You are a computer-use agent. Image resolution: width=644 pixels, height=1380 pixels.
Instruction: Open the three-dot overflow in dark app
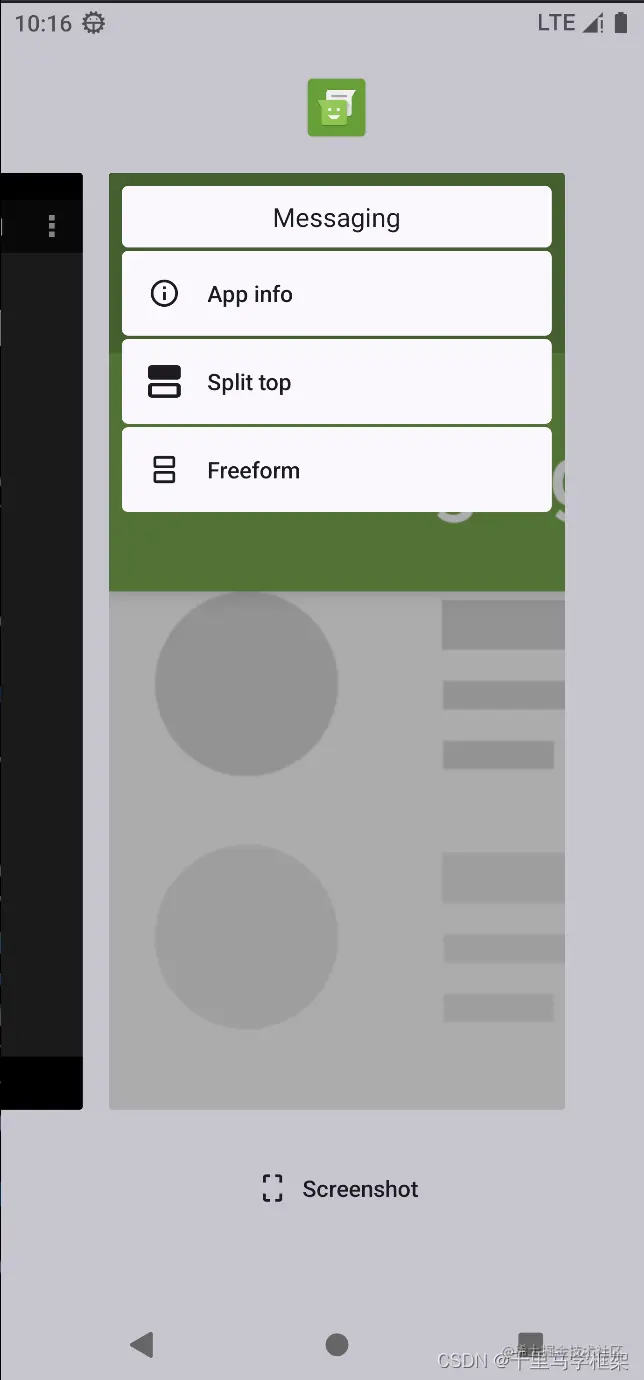coord(52,226)
